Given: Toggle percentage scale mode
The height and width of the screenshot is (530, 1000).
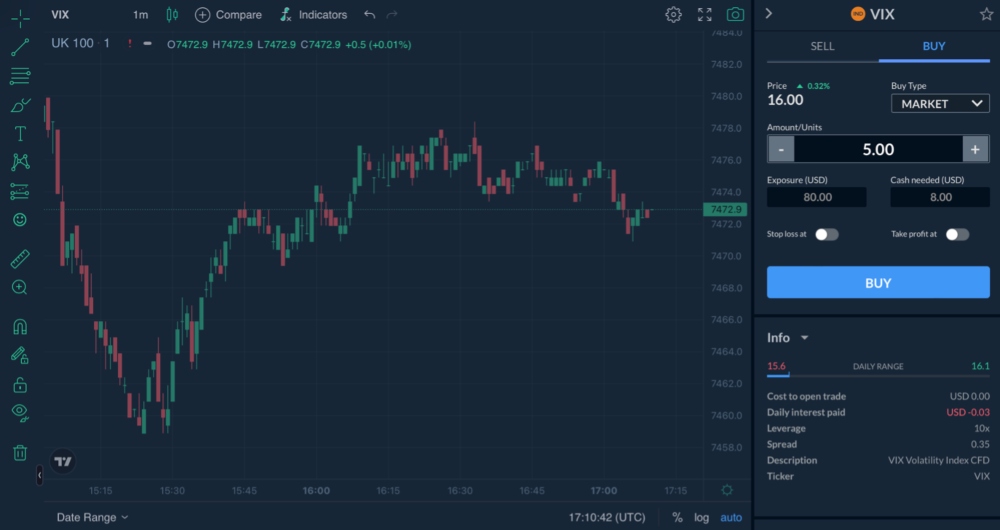Looking at the screenshot, I should pos(677,517).
